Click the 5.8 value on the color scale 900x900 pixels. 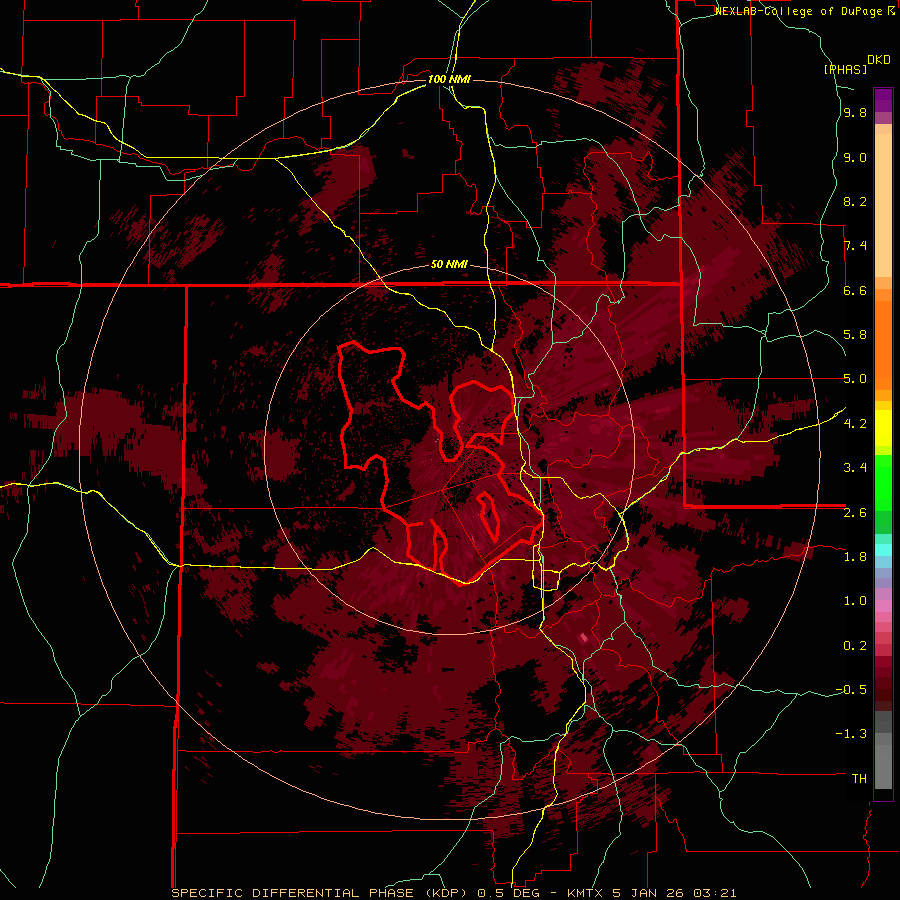click(x=855, y=335)
